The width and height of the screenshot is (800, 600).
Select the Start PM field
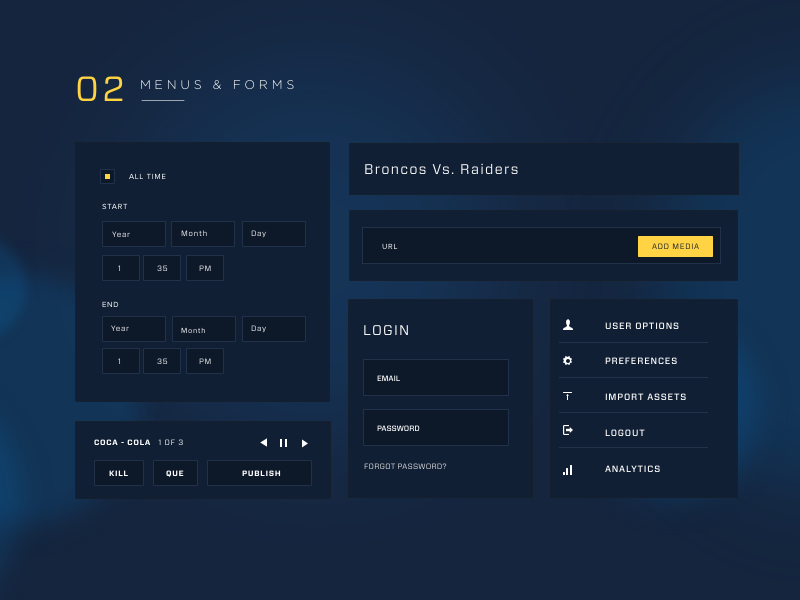point(205,268)
